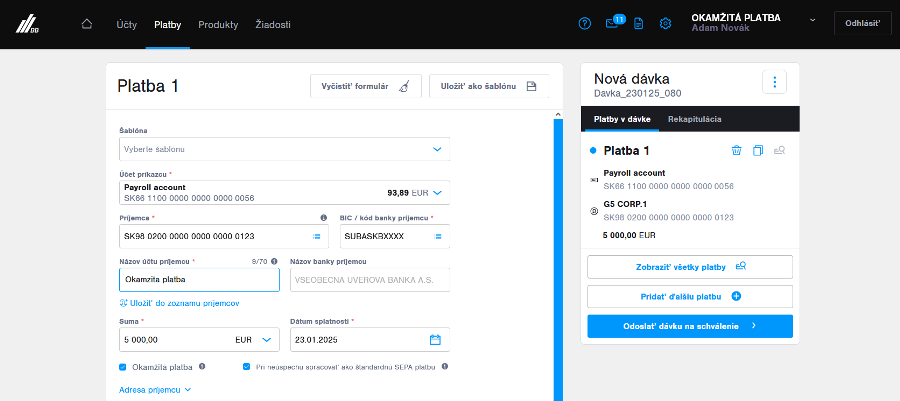The image size is (900, 401).
Task: Click Uložiť ako šablónu button
Action: [488, 86]
